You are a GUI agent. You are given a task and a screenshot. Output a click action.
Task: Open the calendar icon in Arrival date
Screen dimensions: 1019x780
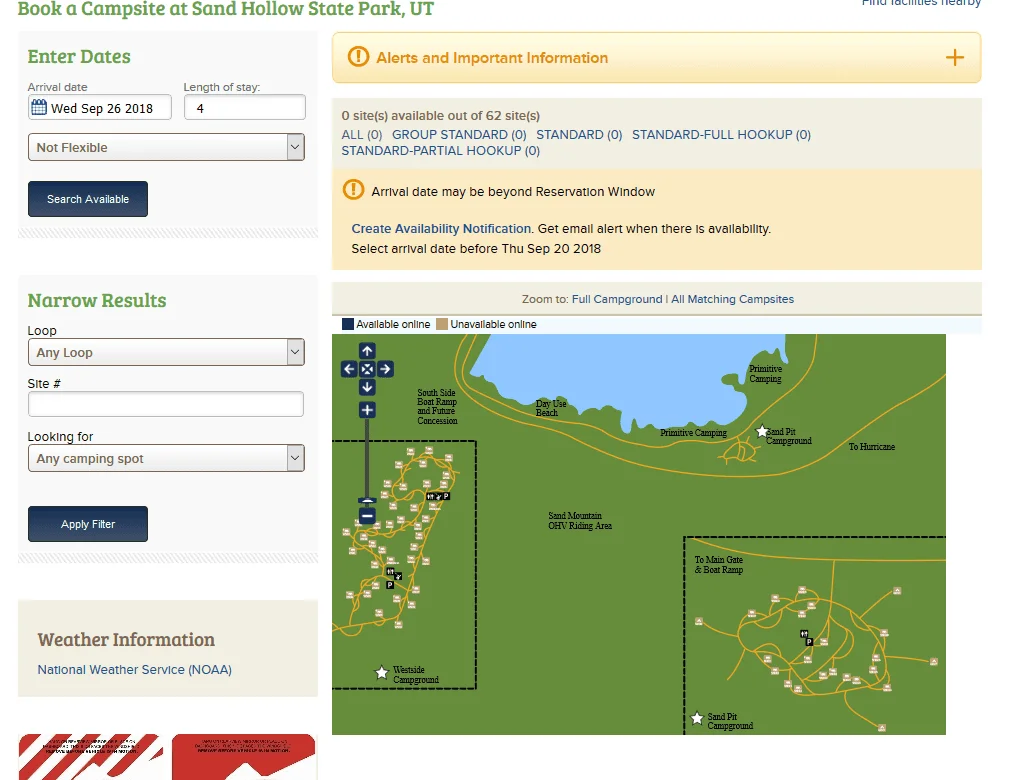click(39, 107)
